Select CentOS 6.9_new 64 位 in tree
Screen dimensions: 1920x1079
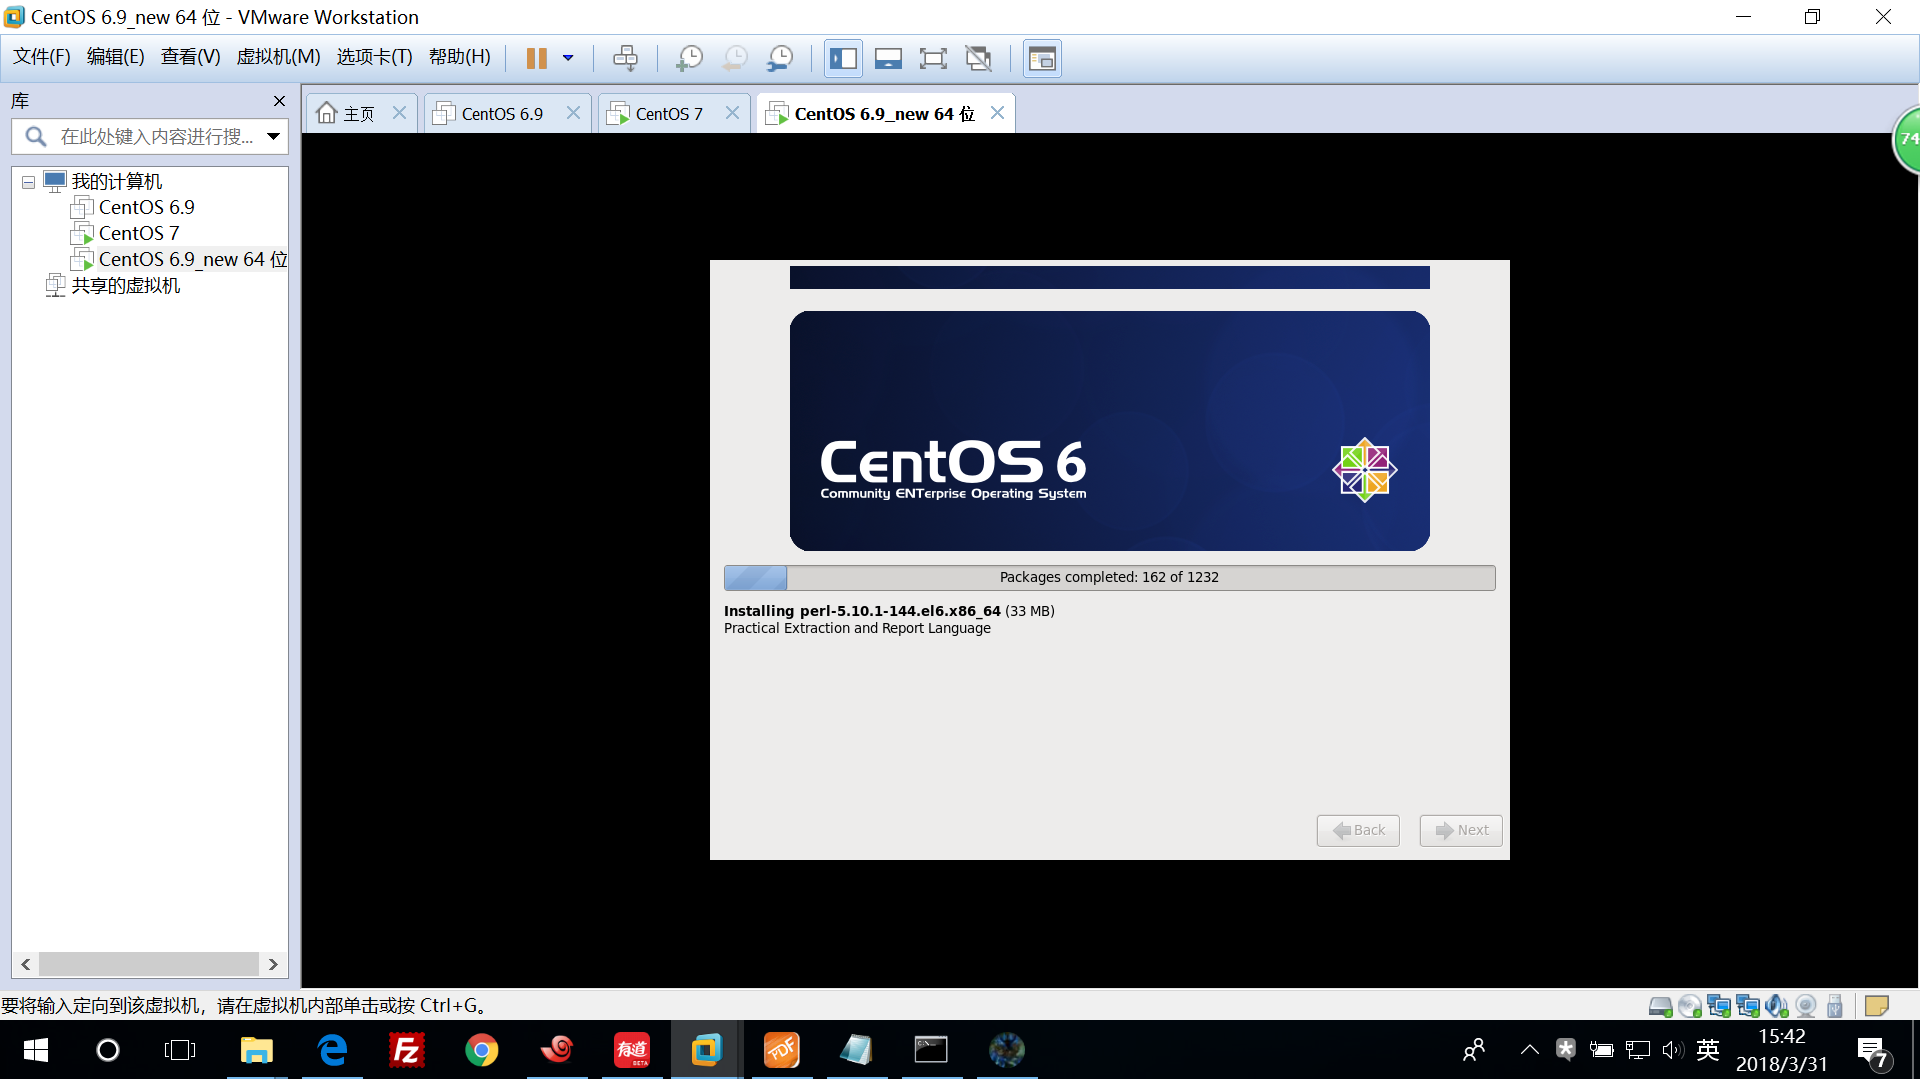pos(192,259)
